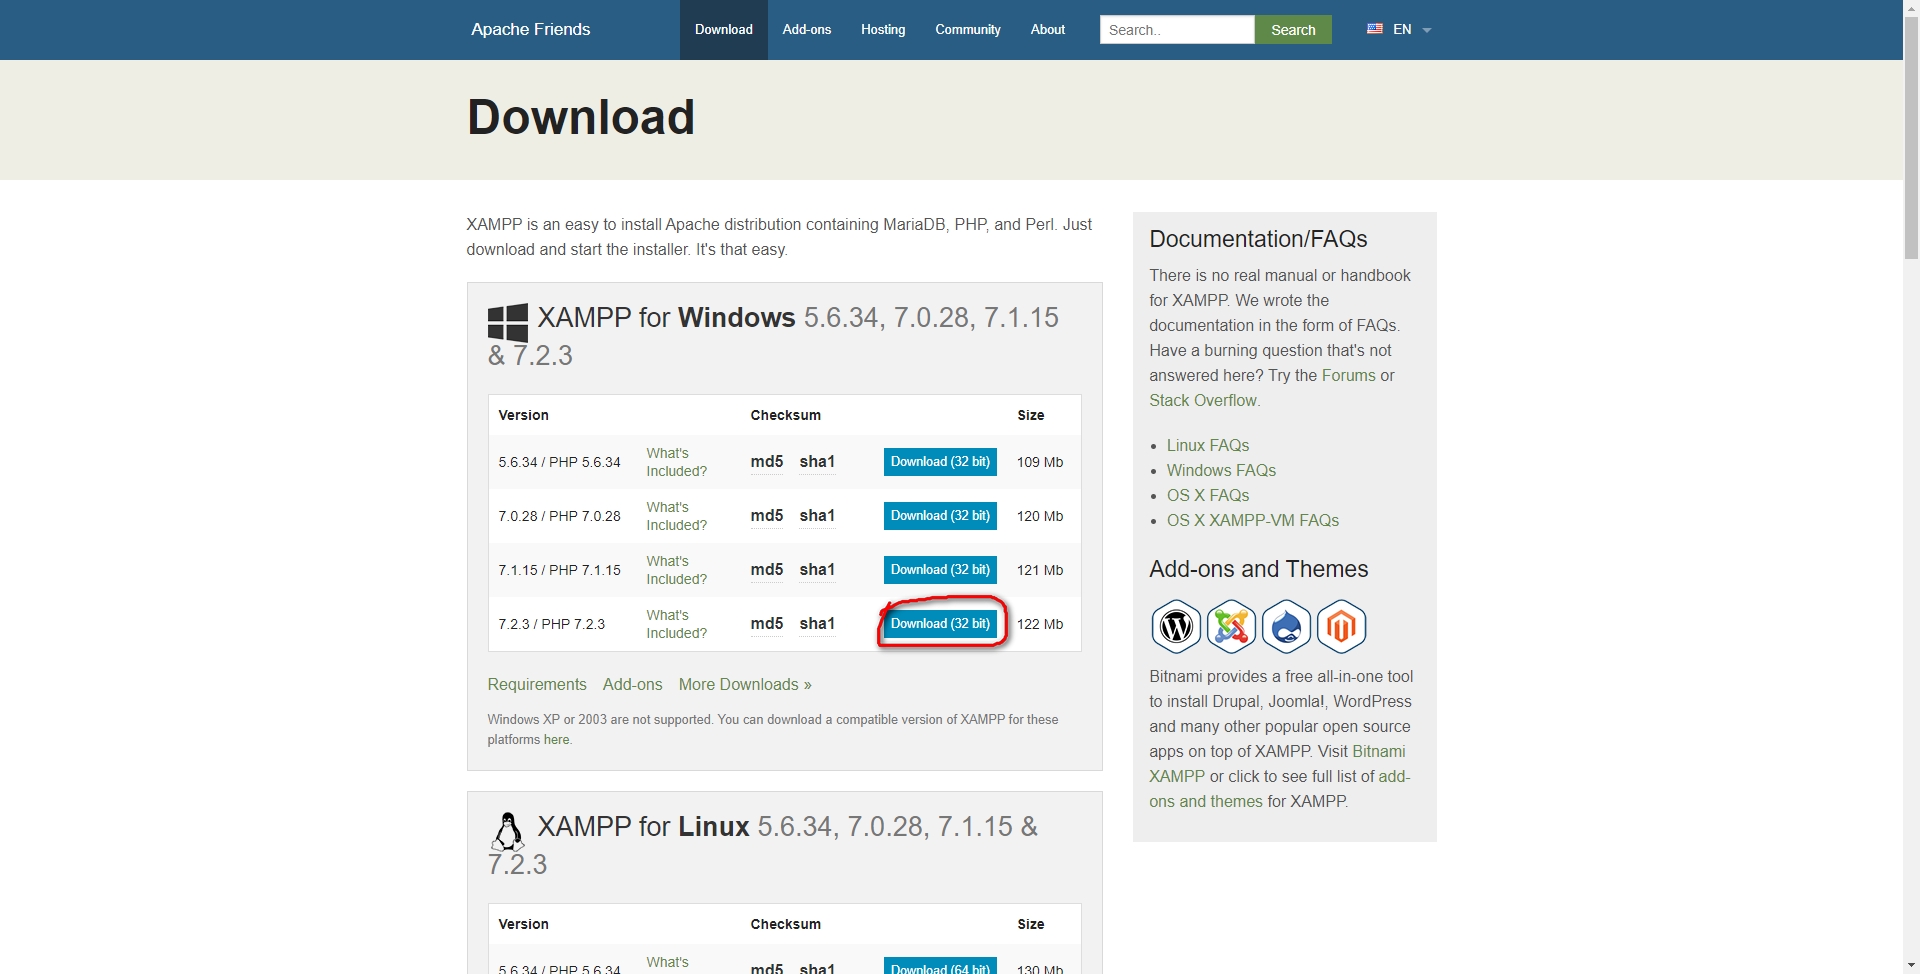The width and height of the screenshot is (1920, 974).
Task: Show md5 checksum for Windows 7.0.28
Action: point(767,516)
